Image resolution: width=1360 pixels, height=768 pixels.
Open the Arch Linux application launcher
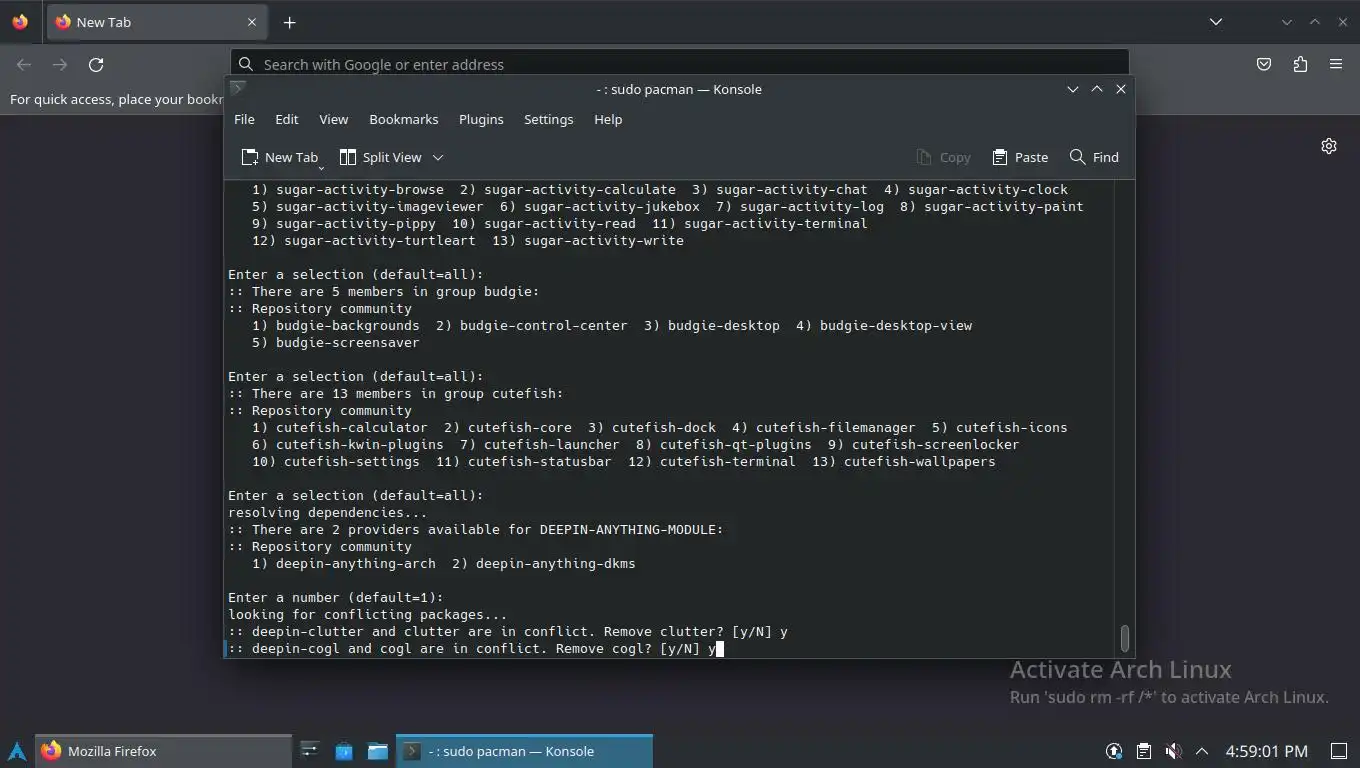(x=17, y=751)
